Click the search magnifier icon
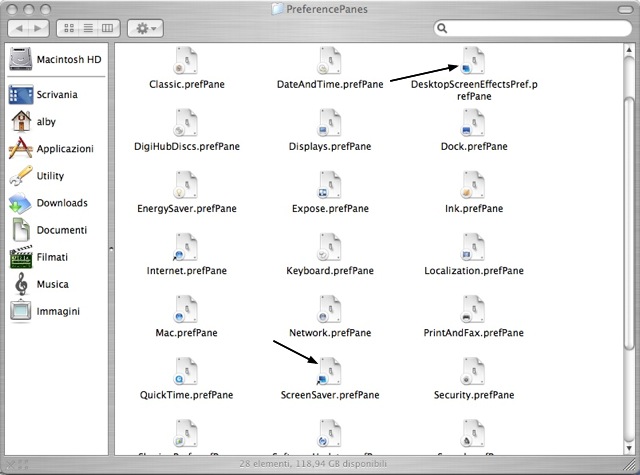 pos(442,28)
